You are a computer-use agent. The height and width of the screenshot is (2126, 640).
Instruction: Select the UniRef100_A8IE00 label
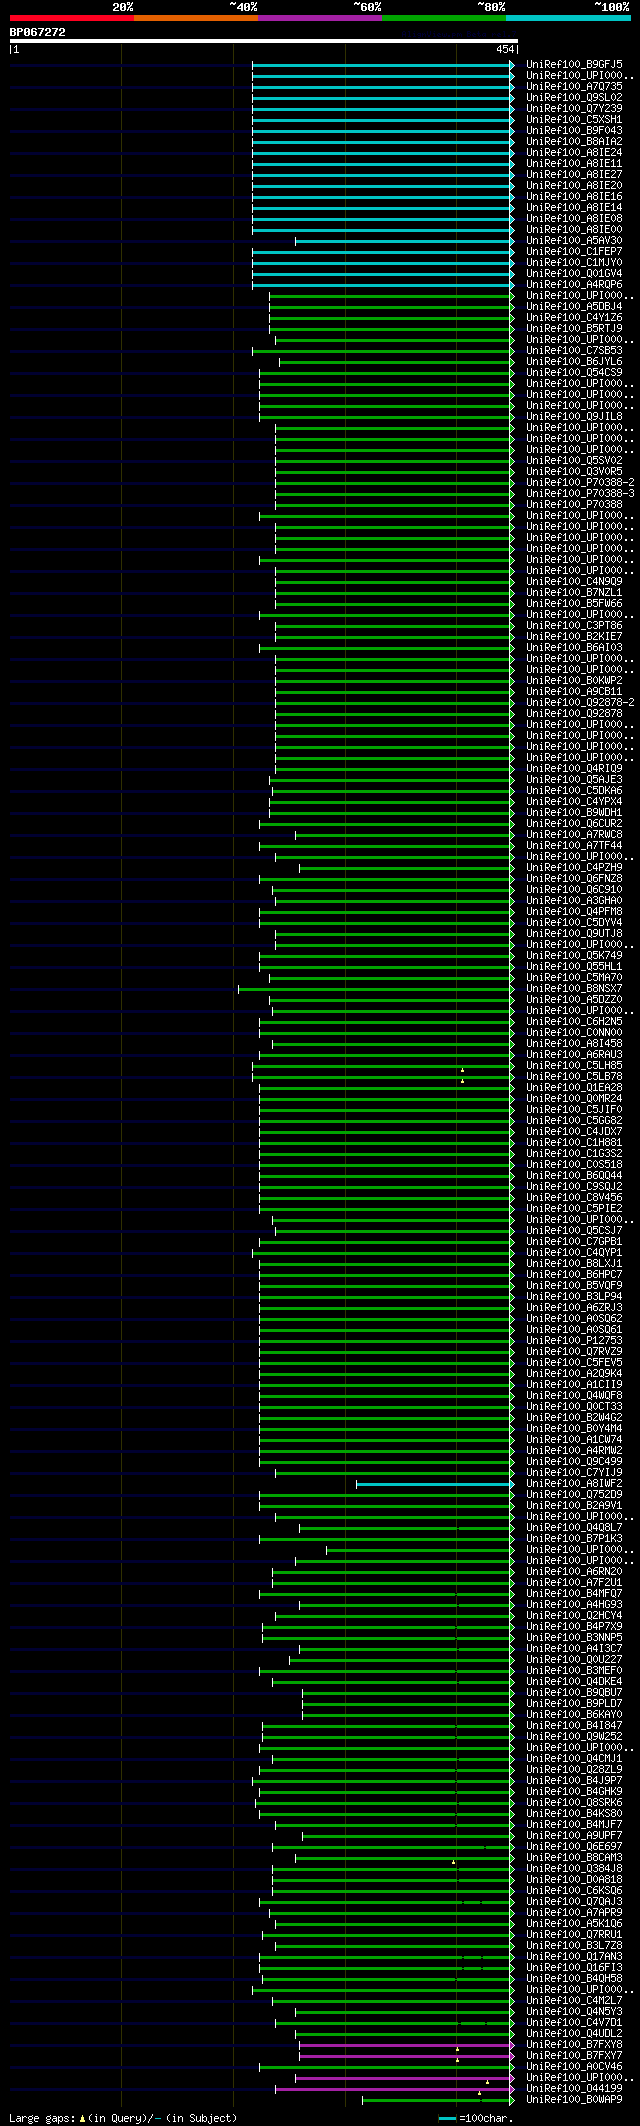pos(575,229)
